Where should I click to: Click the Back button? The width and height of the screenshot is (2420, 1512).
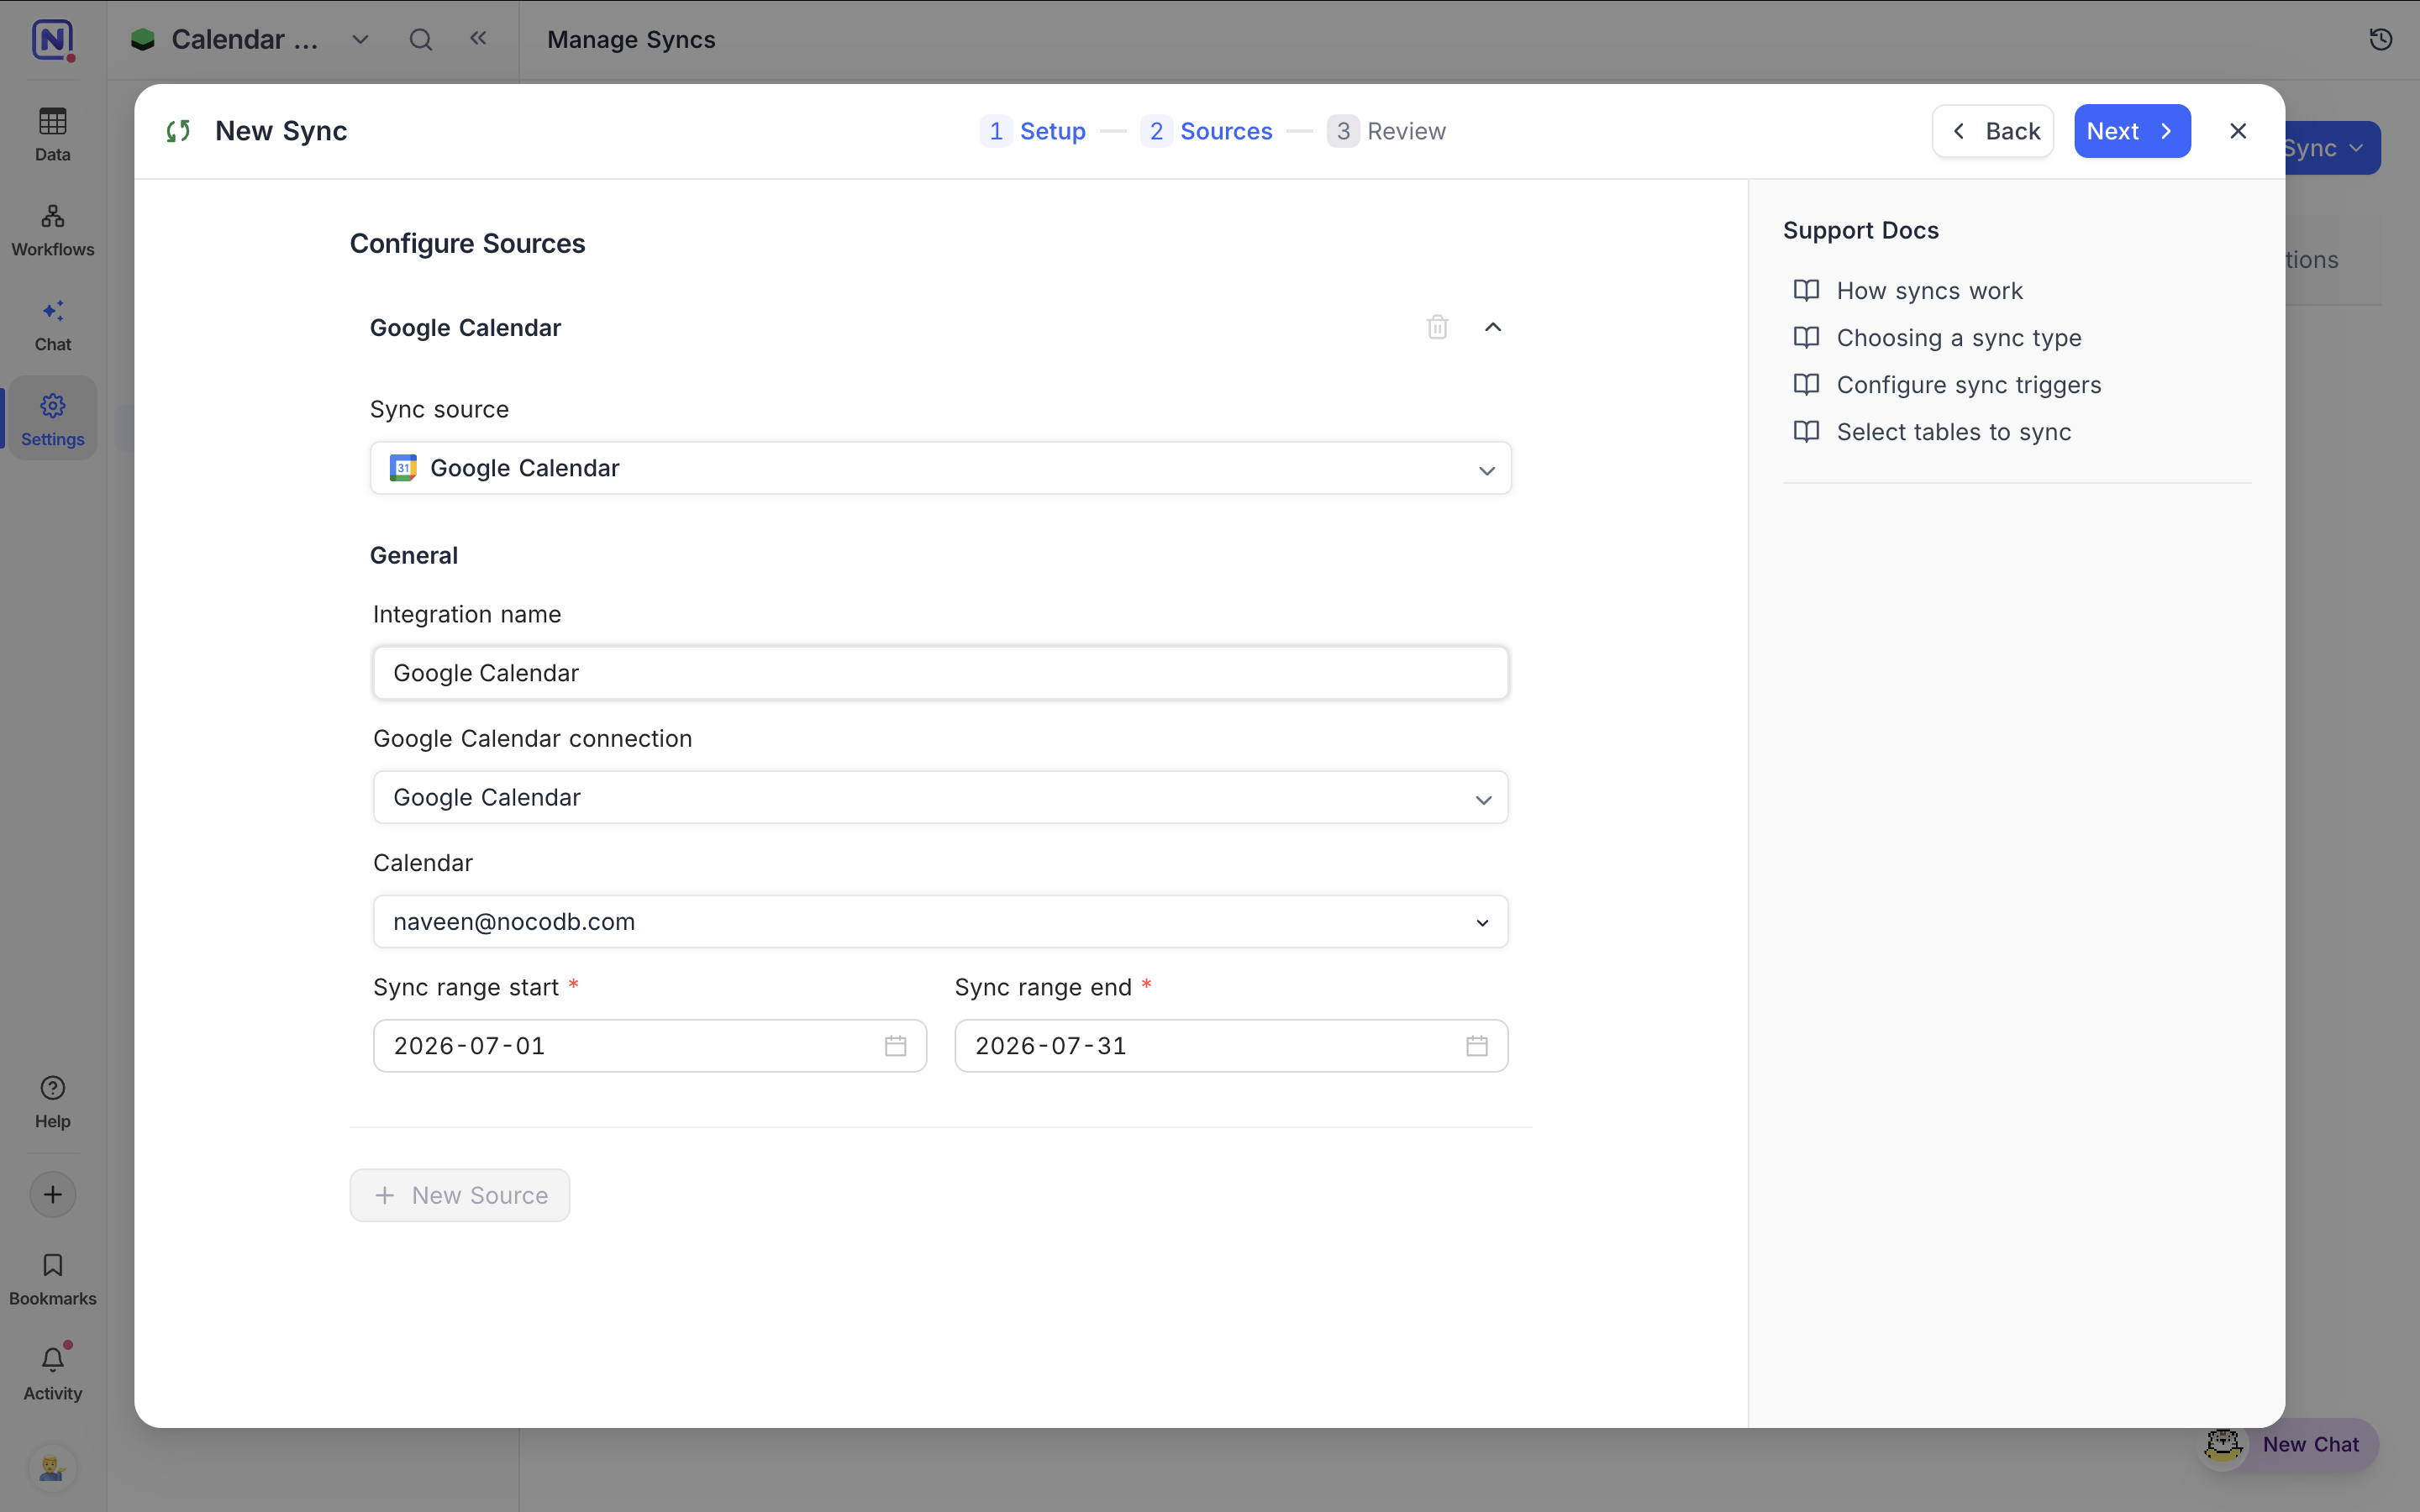pyautogui.click(x=1992, y=131)
